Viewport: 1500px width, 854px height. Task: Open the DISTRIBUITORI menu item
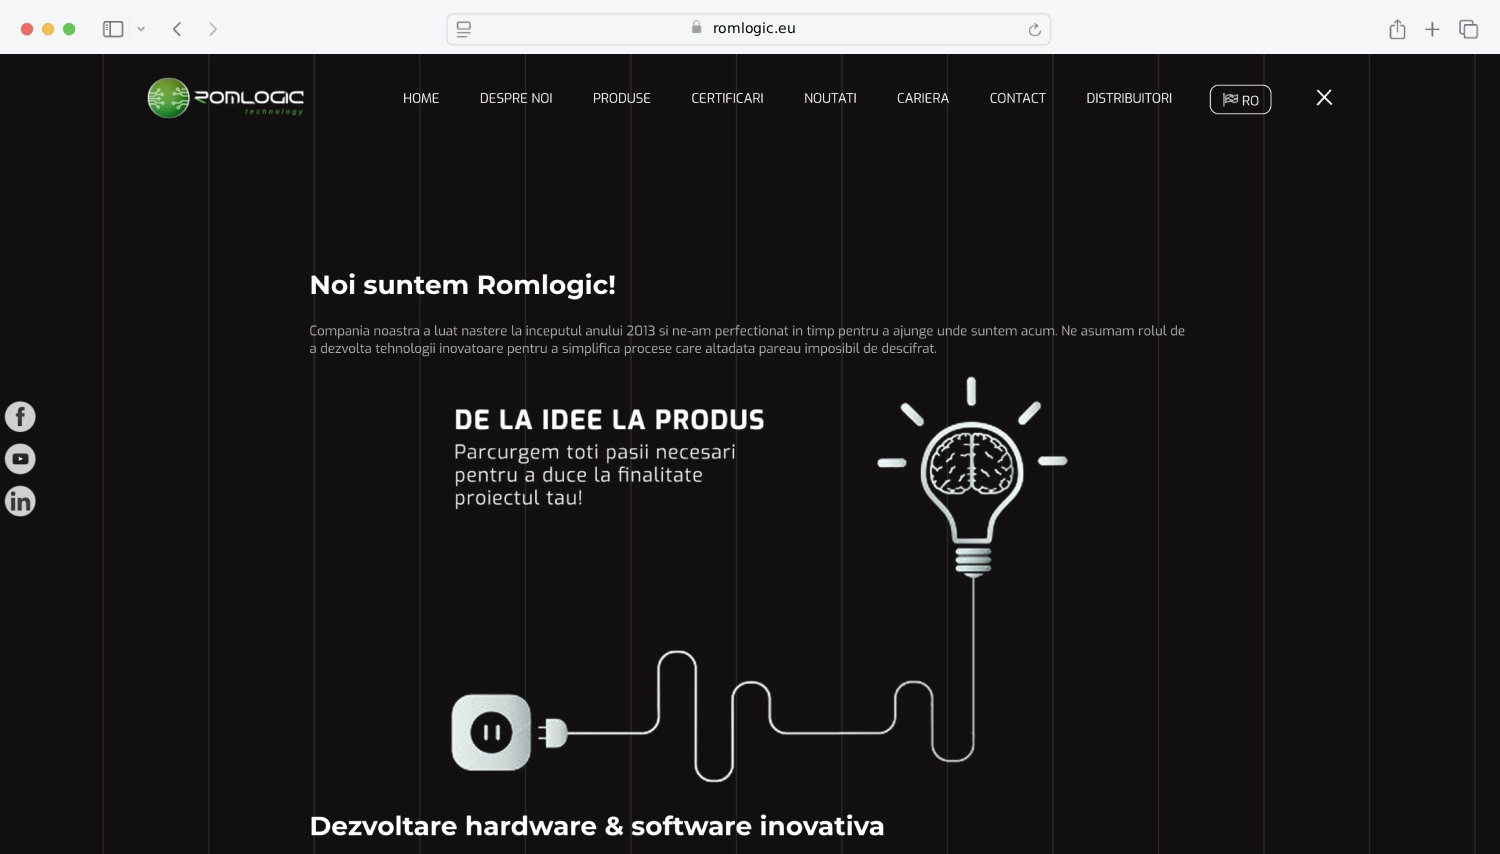1129,98
